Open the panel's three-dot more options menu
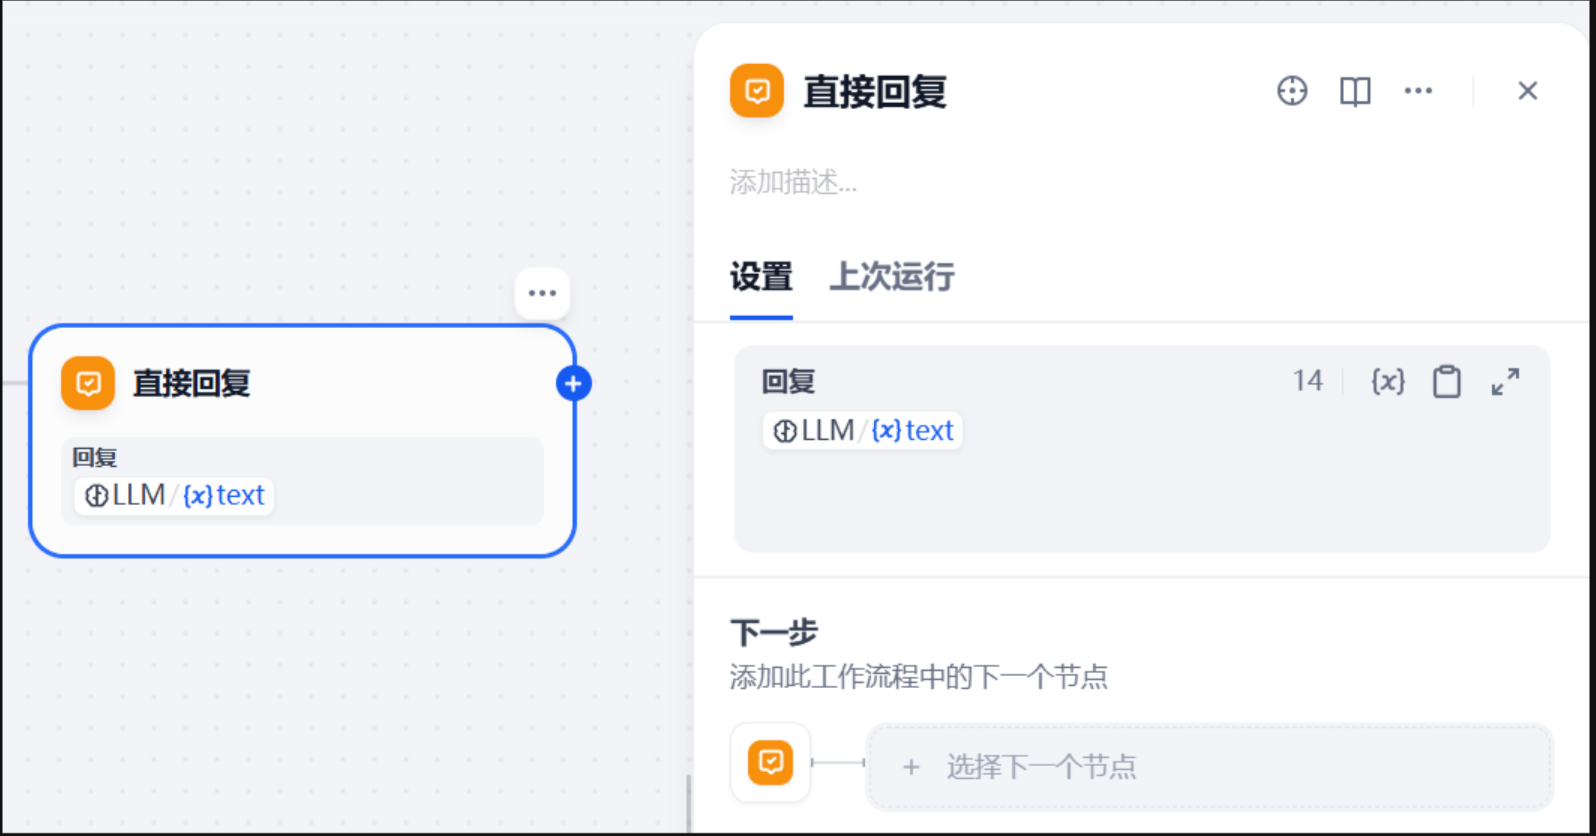1596x836 pixels. (x=1418, y=91)
